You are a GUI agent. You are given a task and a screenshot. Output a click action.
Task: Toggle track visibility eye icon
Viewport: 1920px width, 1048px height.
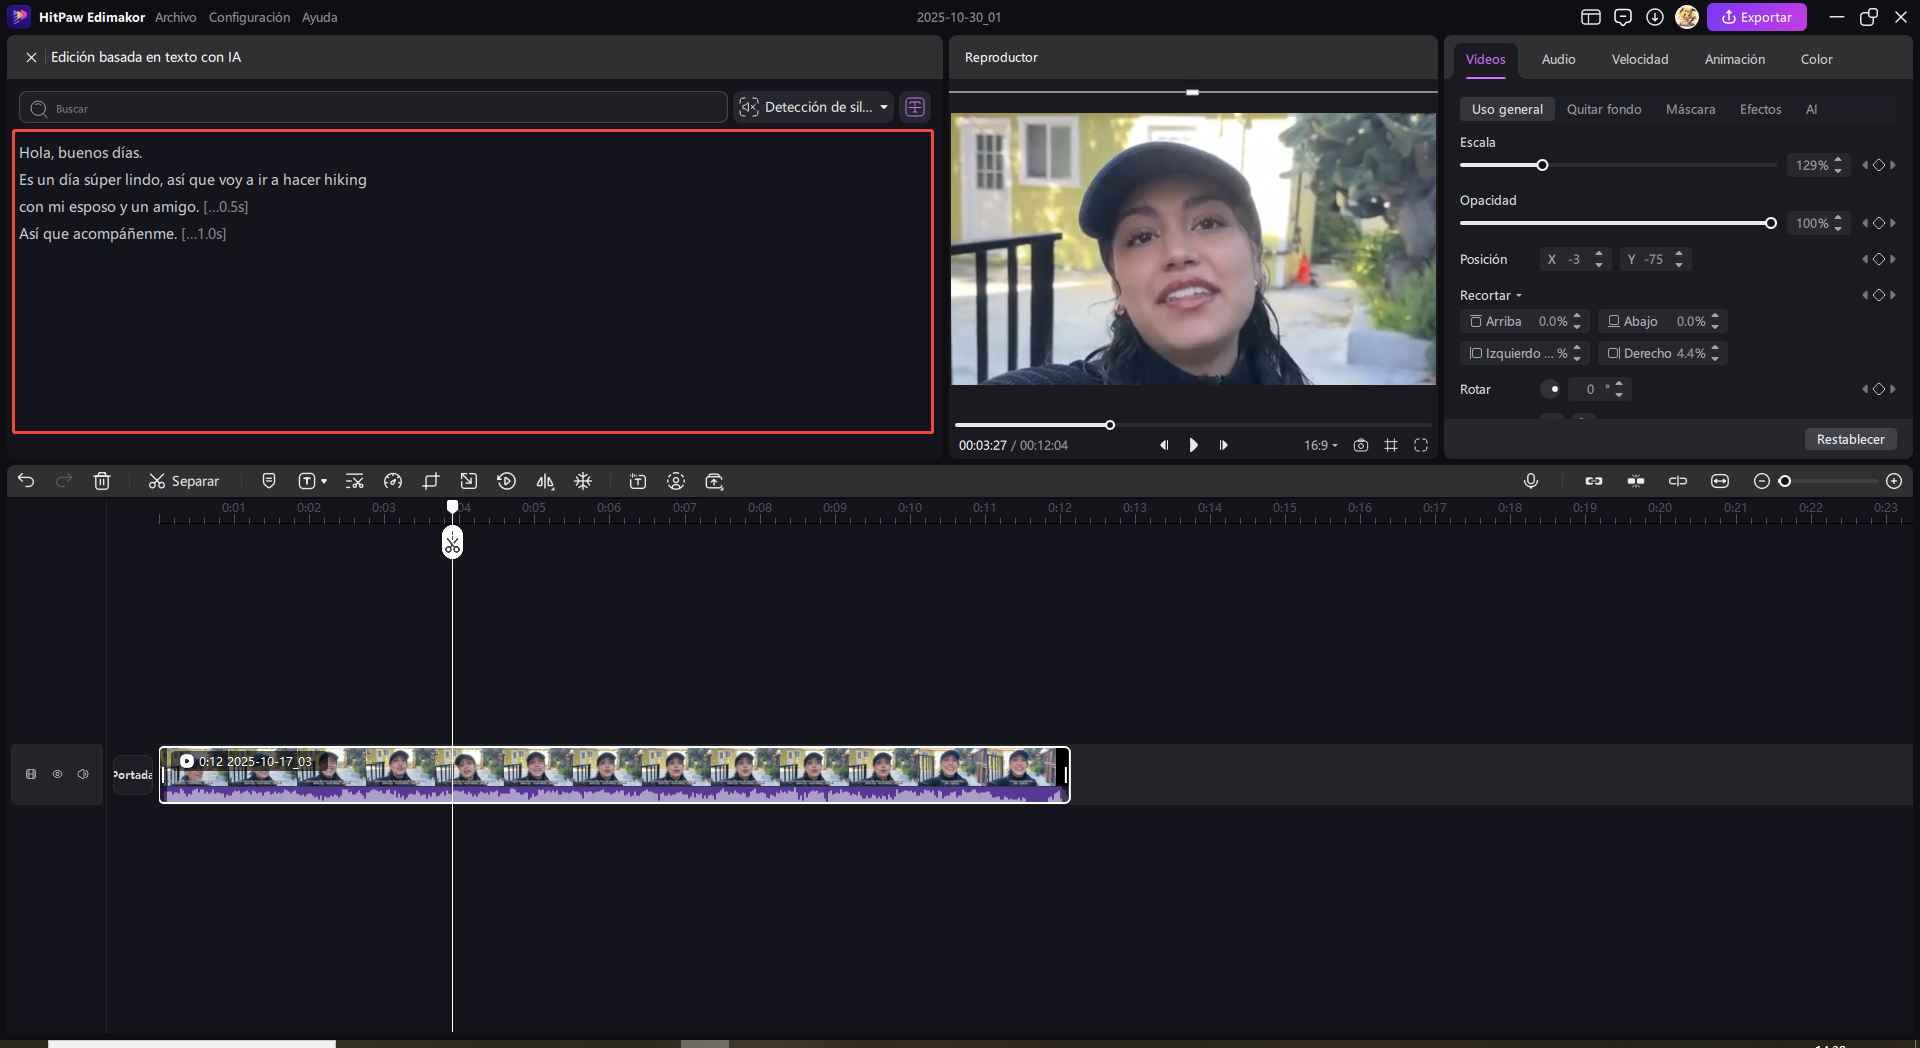tap(58, 774)
